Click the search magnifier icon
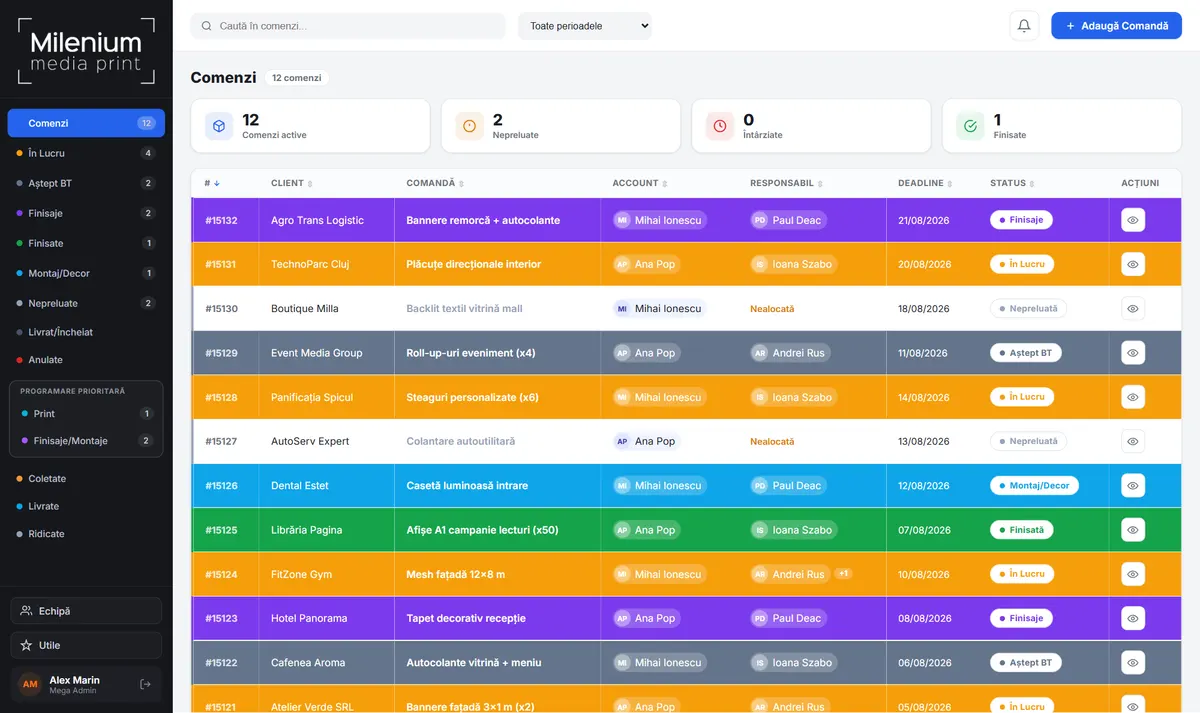 pyautogui.click(x=207, y=26)
